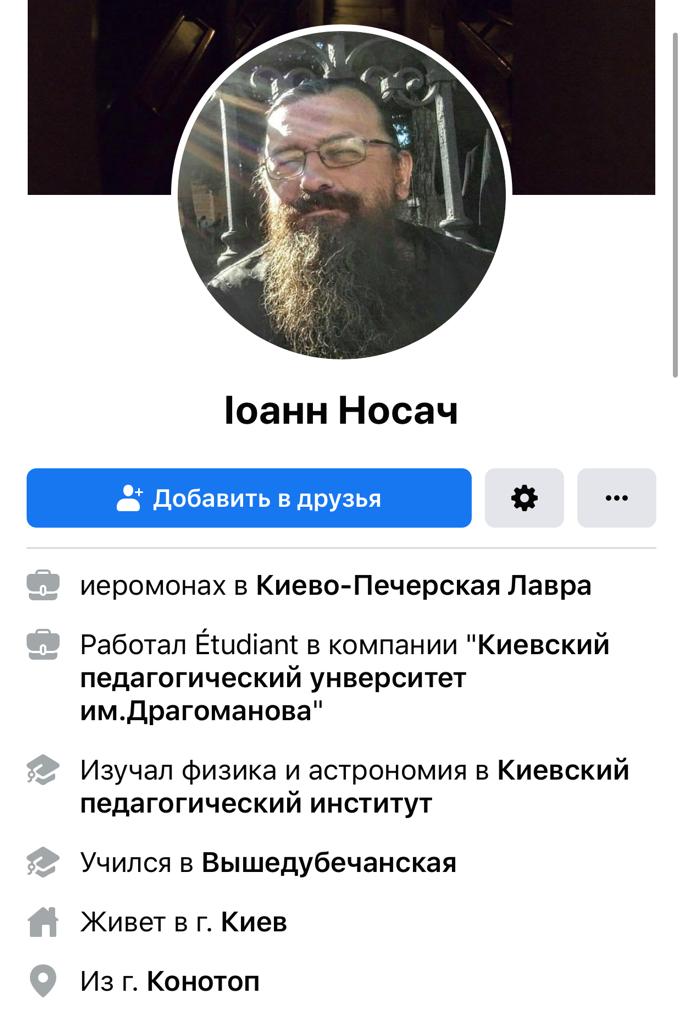Viewport: 683px width, 1024px height.
Task: Open the round profile photo
Action: point(342,193)
